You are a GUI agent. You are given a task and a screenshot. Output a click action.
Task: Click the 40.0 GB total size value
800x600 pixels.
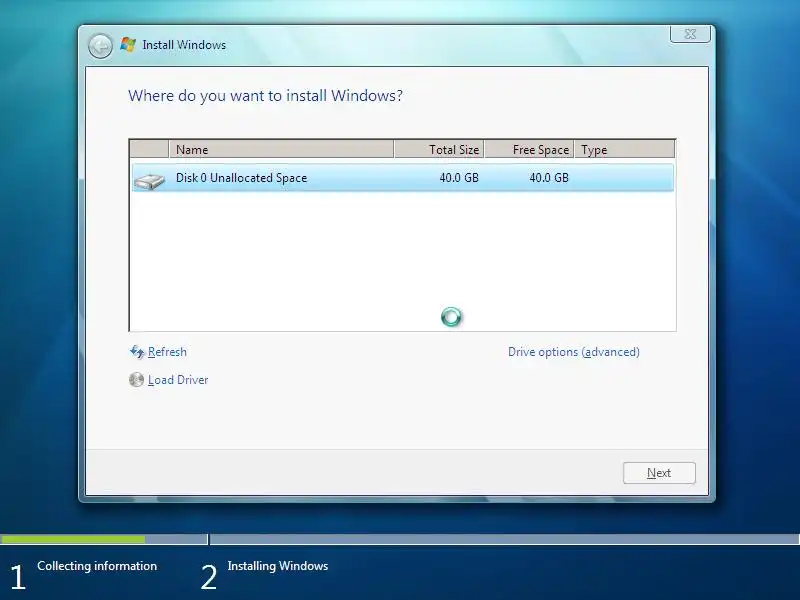click(459, 178)
